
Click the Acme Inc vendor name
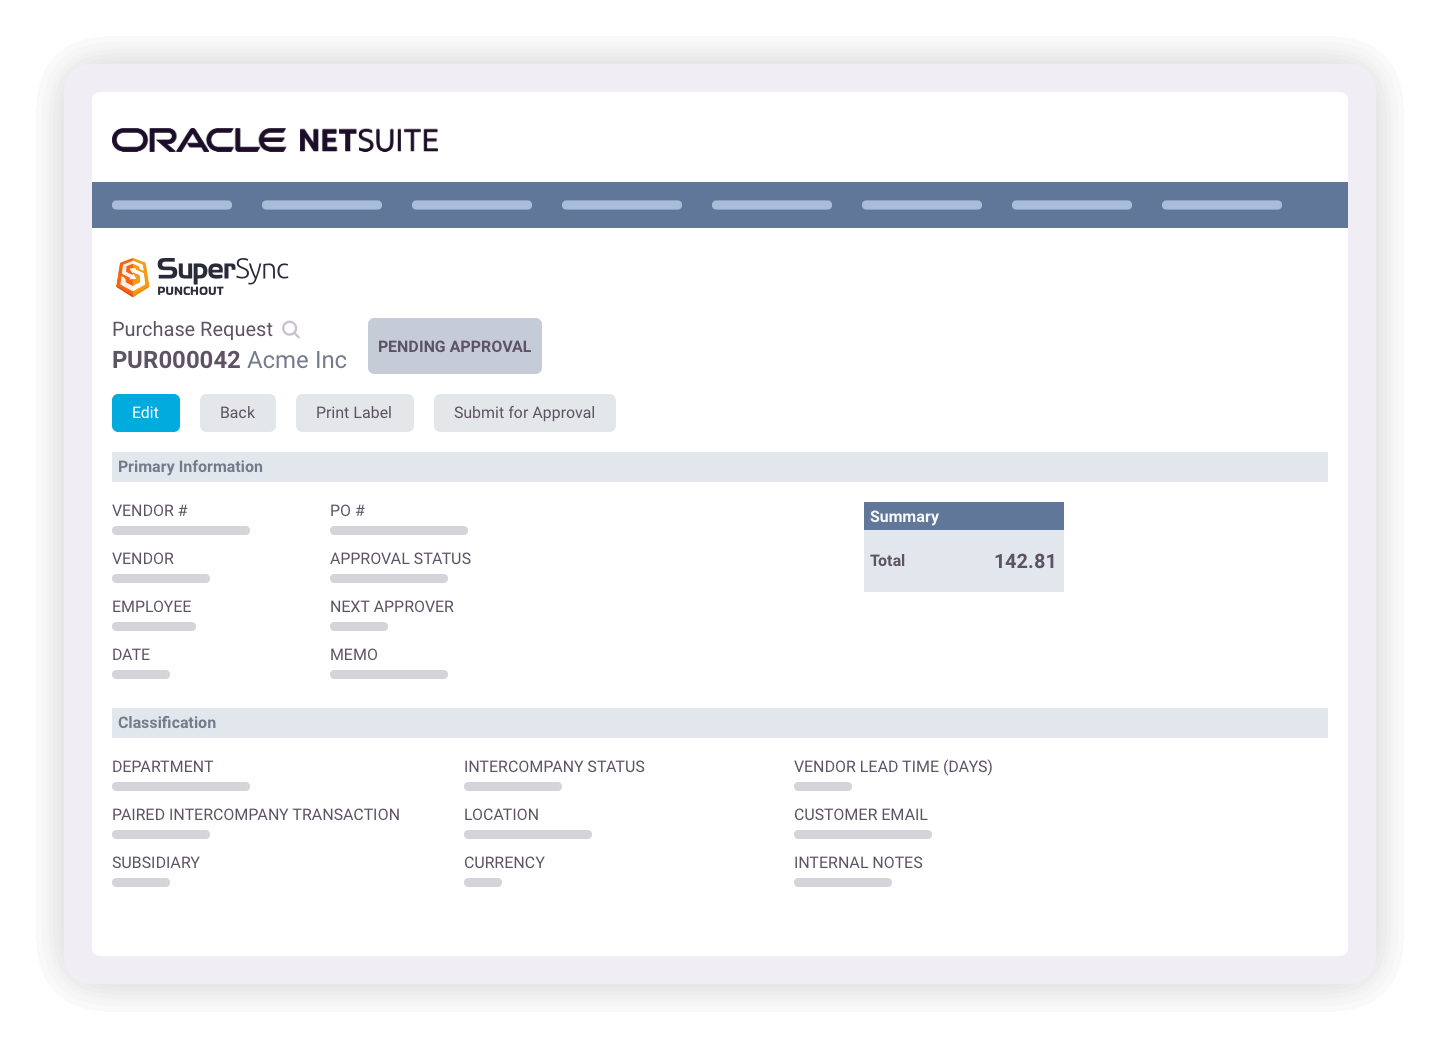click(x=297, y=360)
